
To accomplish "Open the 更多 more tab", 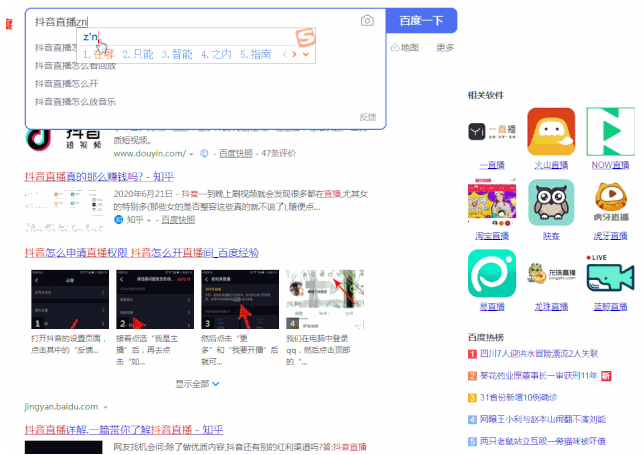I will (445, 48).
